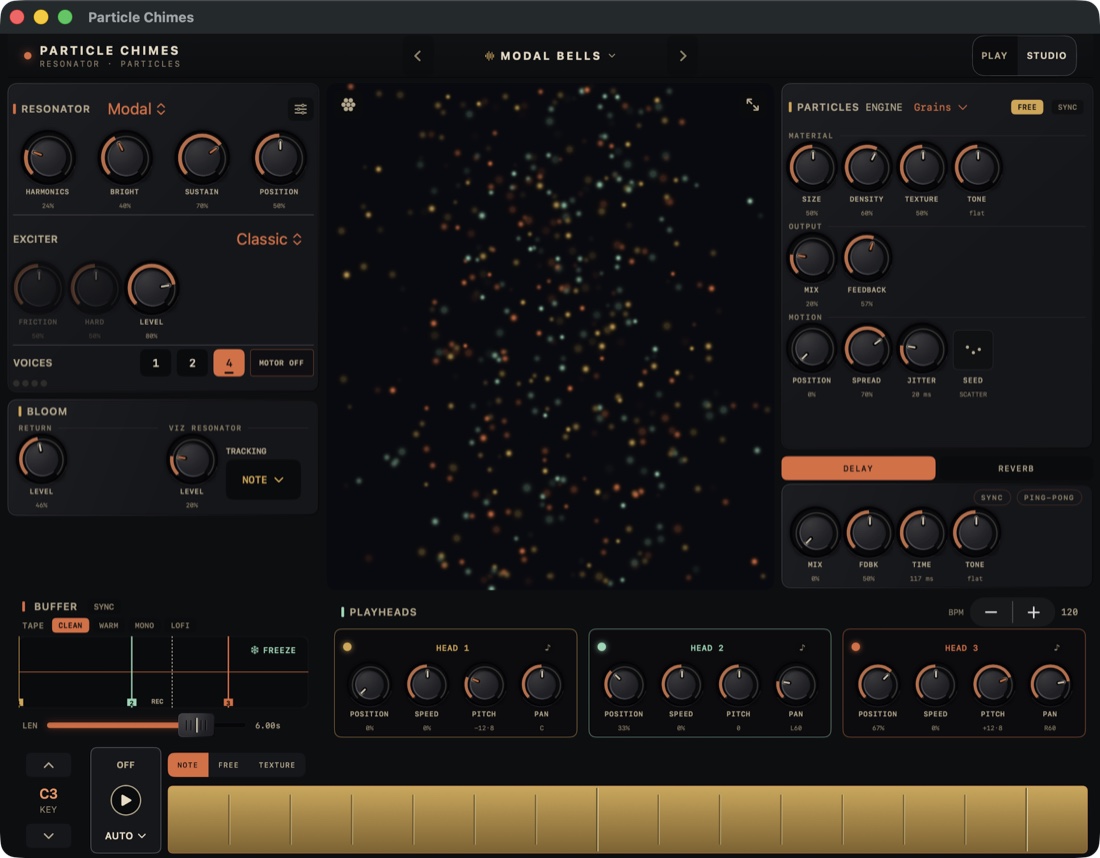The width and height of the screenshot is (1100, 858).
Task: Enable Freeze on the buffer
Action: (273, 650)
